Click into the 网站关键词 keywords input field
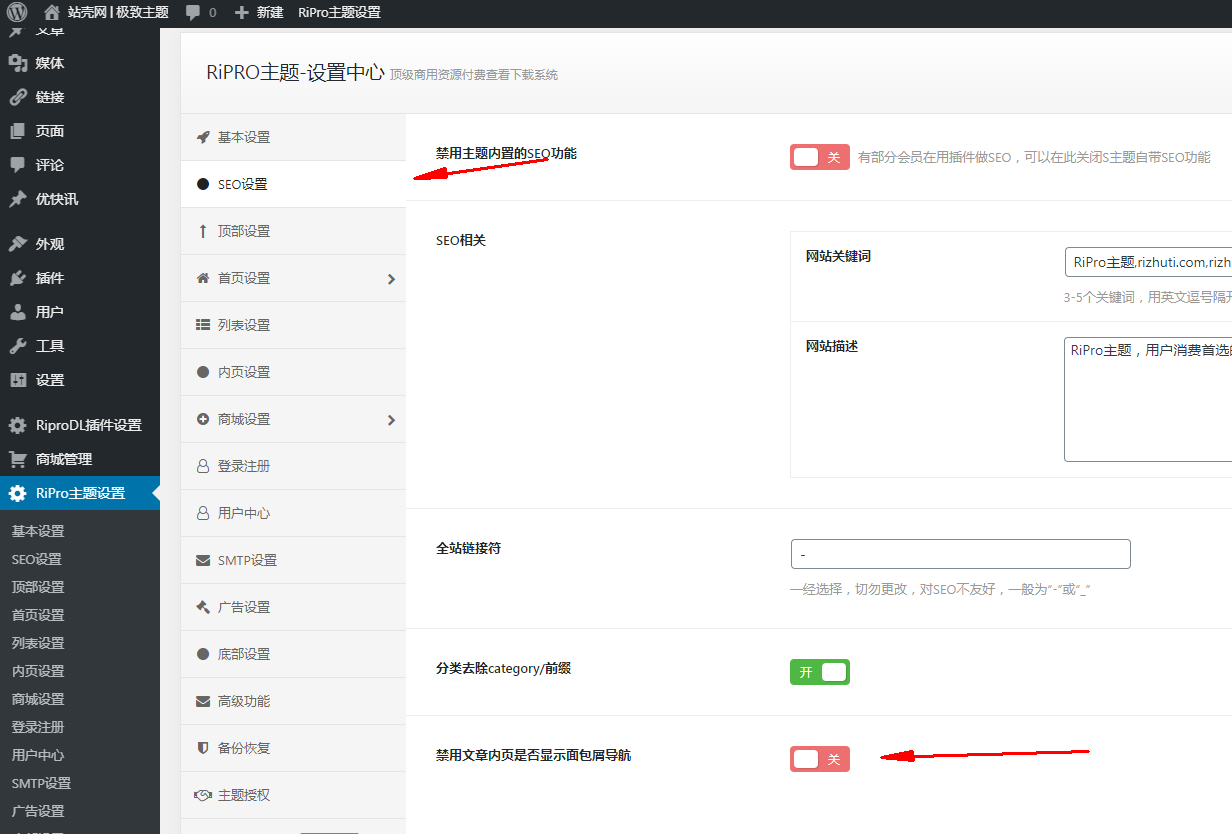This screenshot has width=1232, height=834. (1148, 262)
